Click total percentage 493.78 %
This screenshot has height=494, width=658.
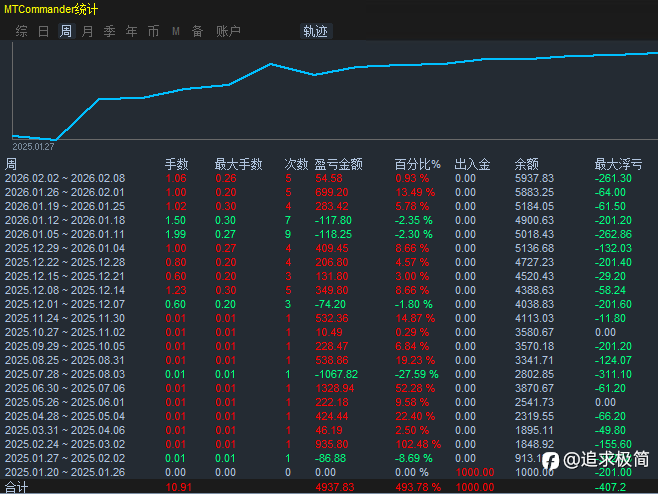[418, 487]
